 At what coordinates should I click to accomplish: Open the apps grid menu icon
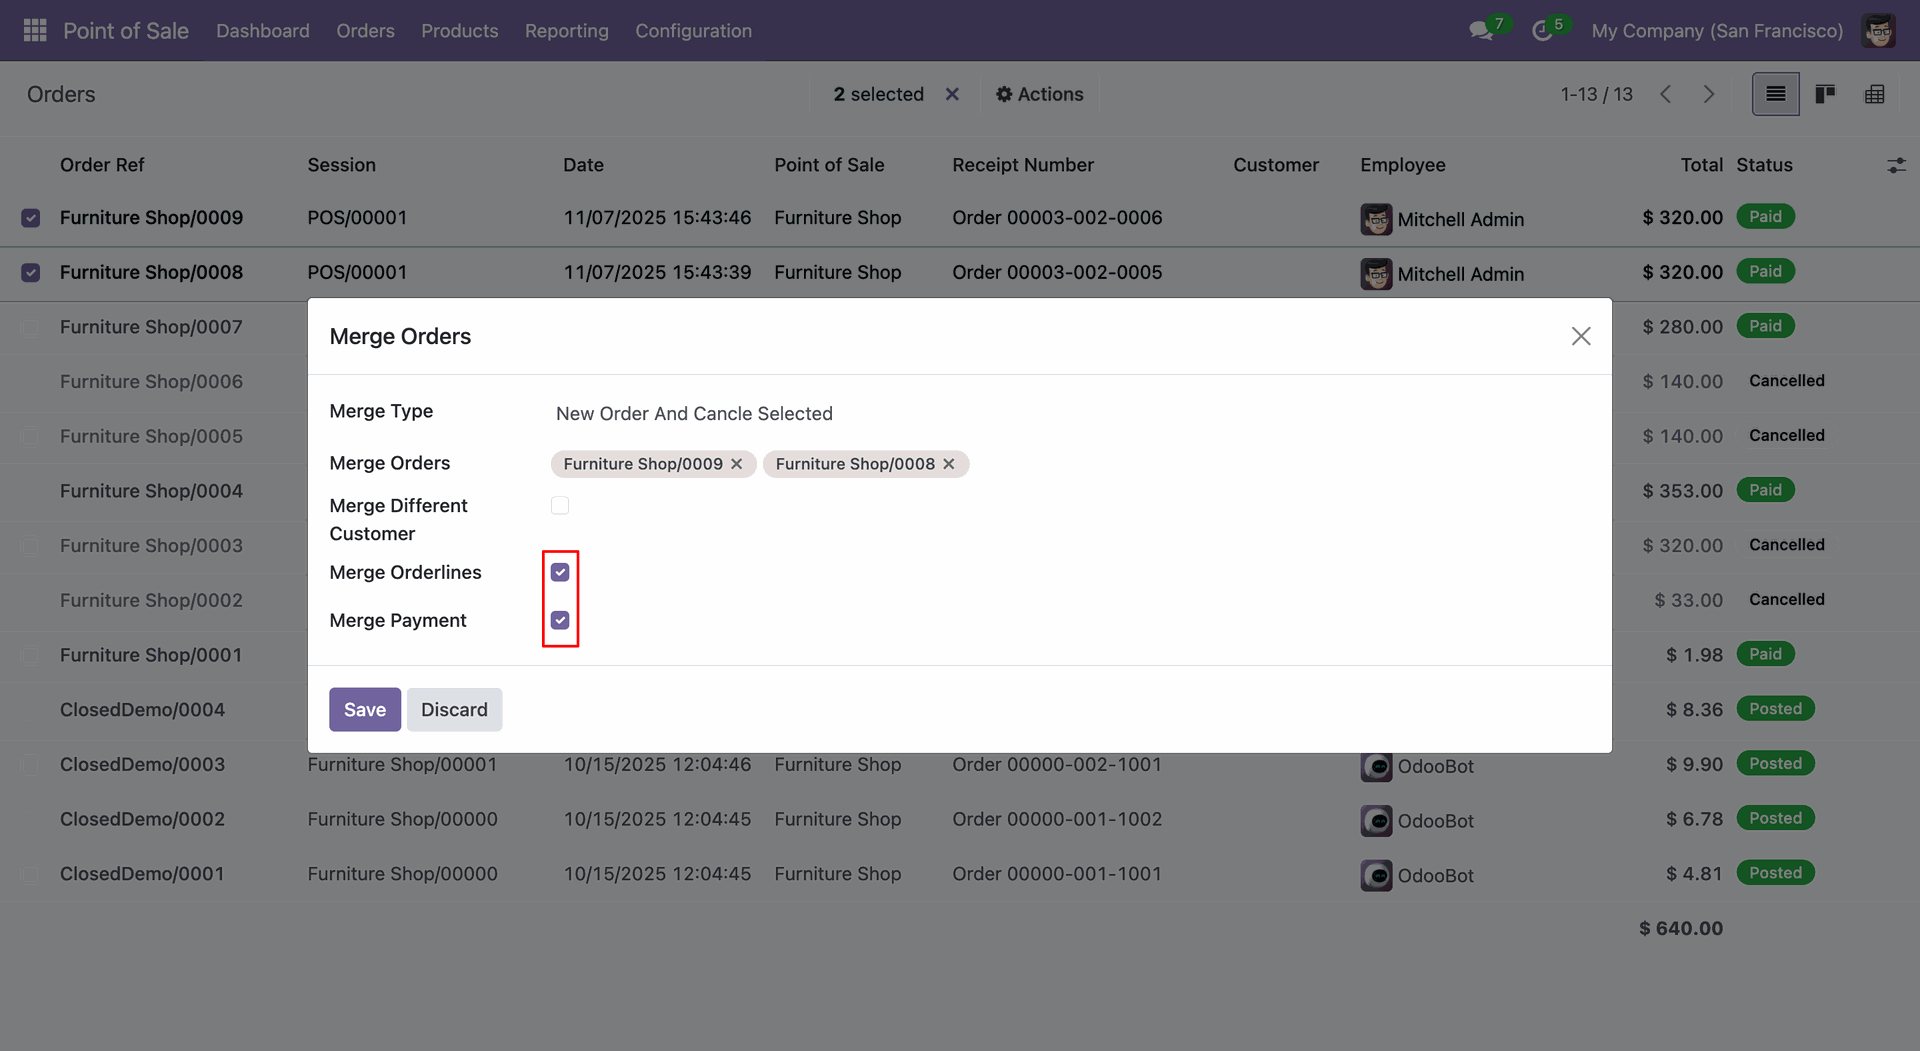pos(35,31)
